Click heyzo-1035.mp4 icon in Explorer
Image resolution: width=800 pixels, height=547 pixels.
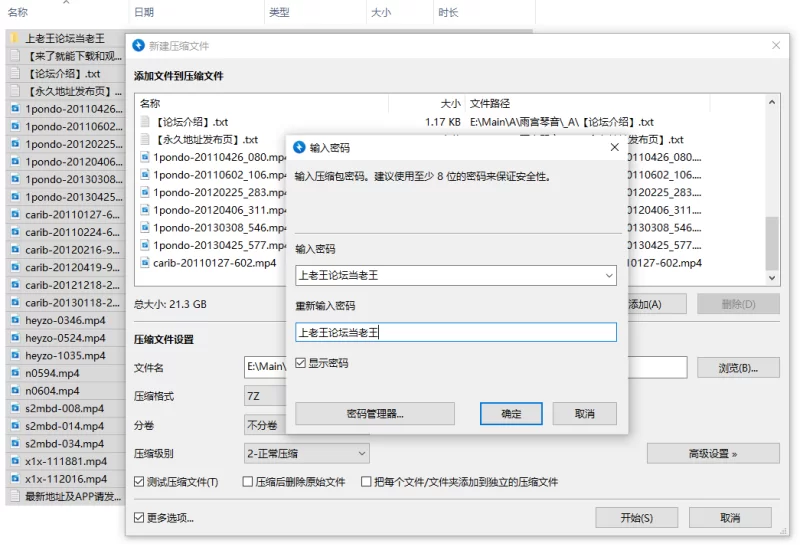pos(15,355)
